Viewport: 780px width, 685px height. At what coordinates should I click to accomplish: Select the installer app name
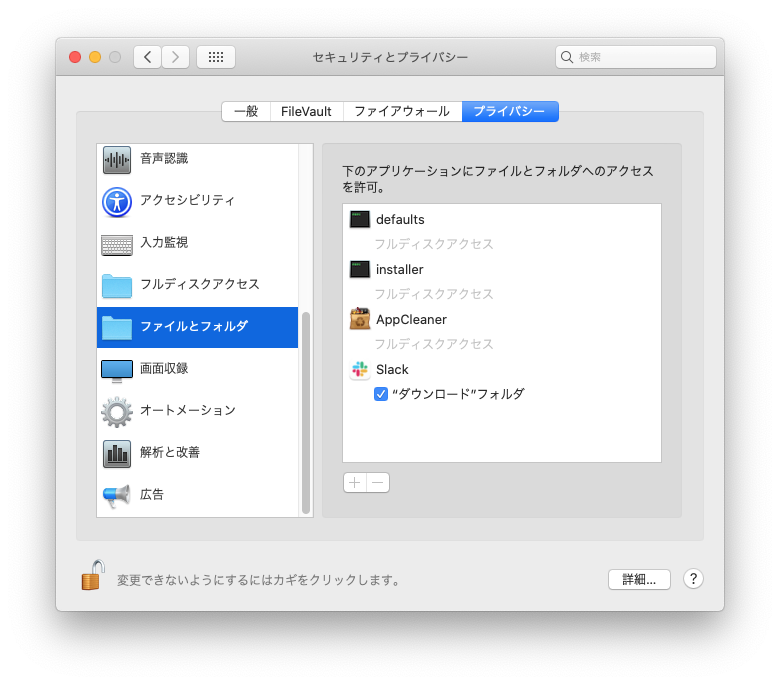[x=400, y=270]
